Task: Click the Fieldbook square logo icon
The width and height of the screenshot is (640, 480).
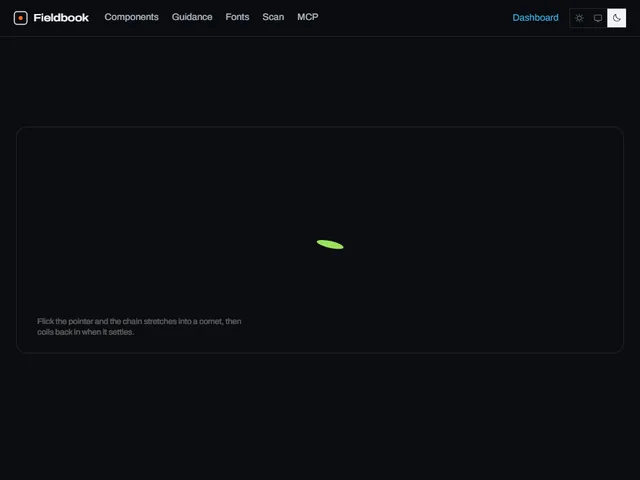Action: [x=20, y=18]
